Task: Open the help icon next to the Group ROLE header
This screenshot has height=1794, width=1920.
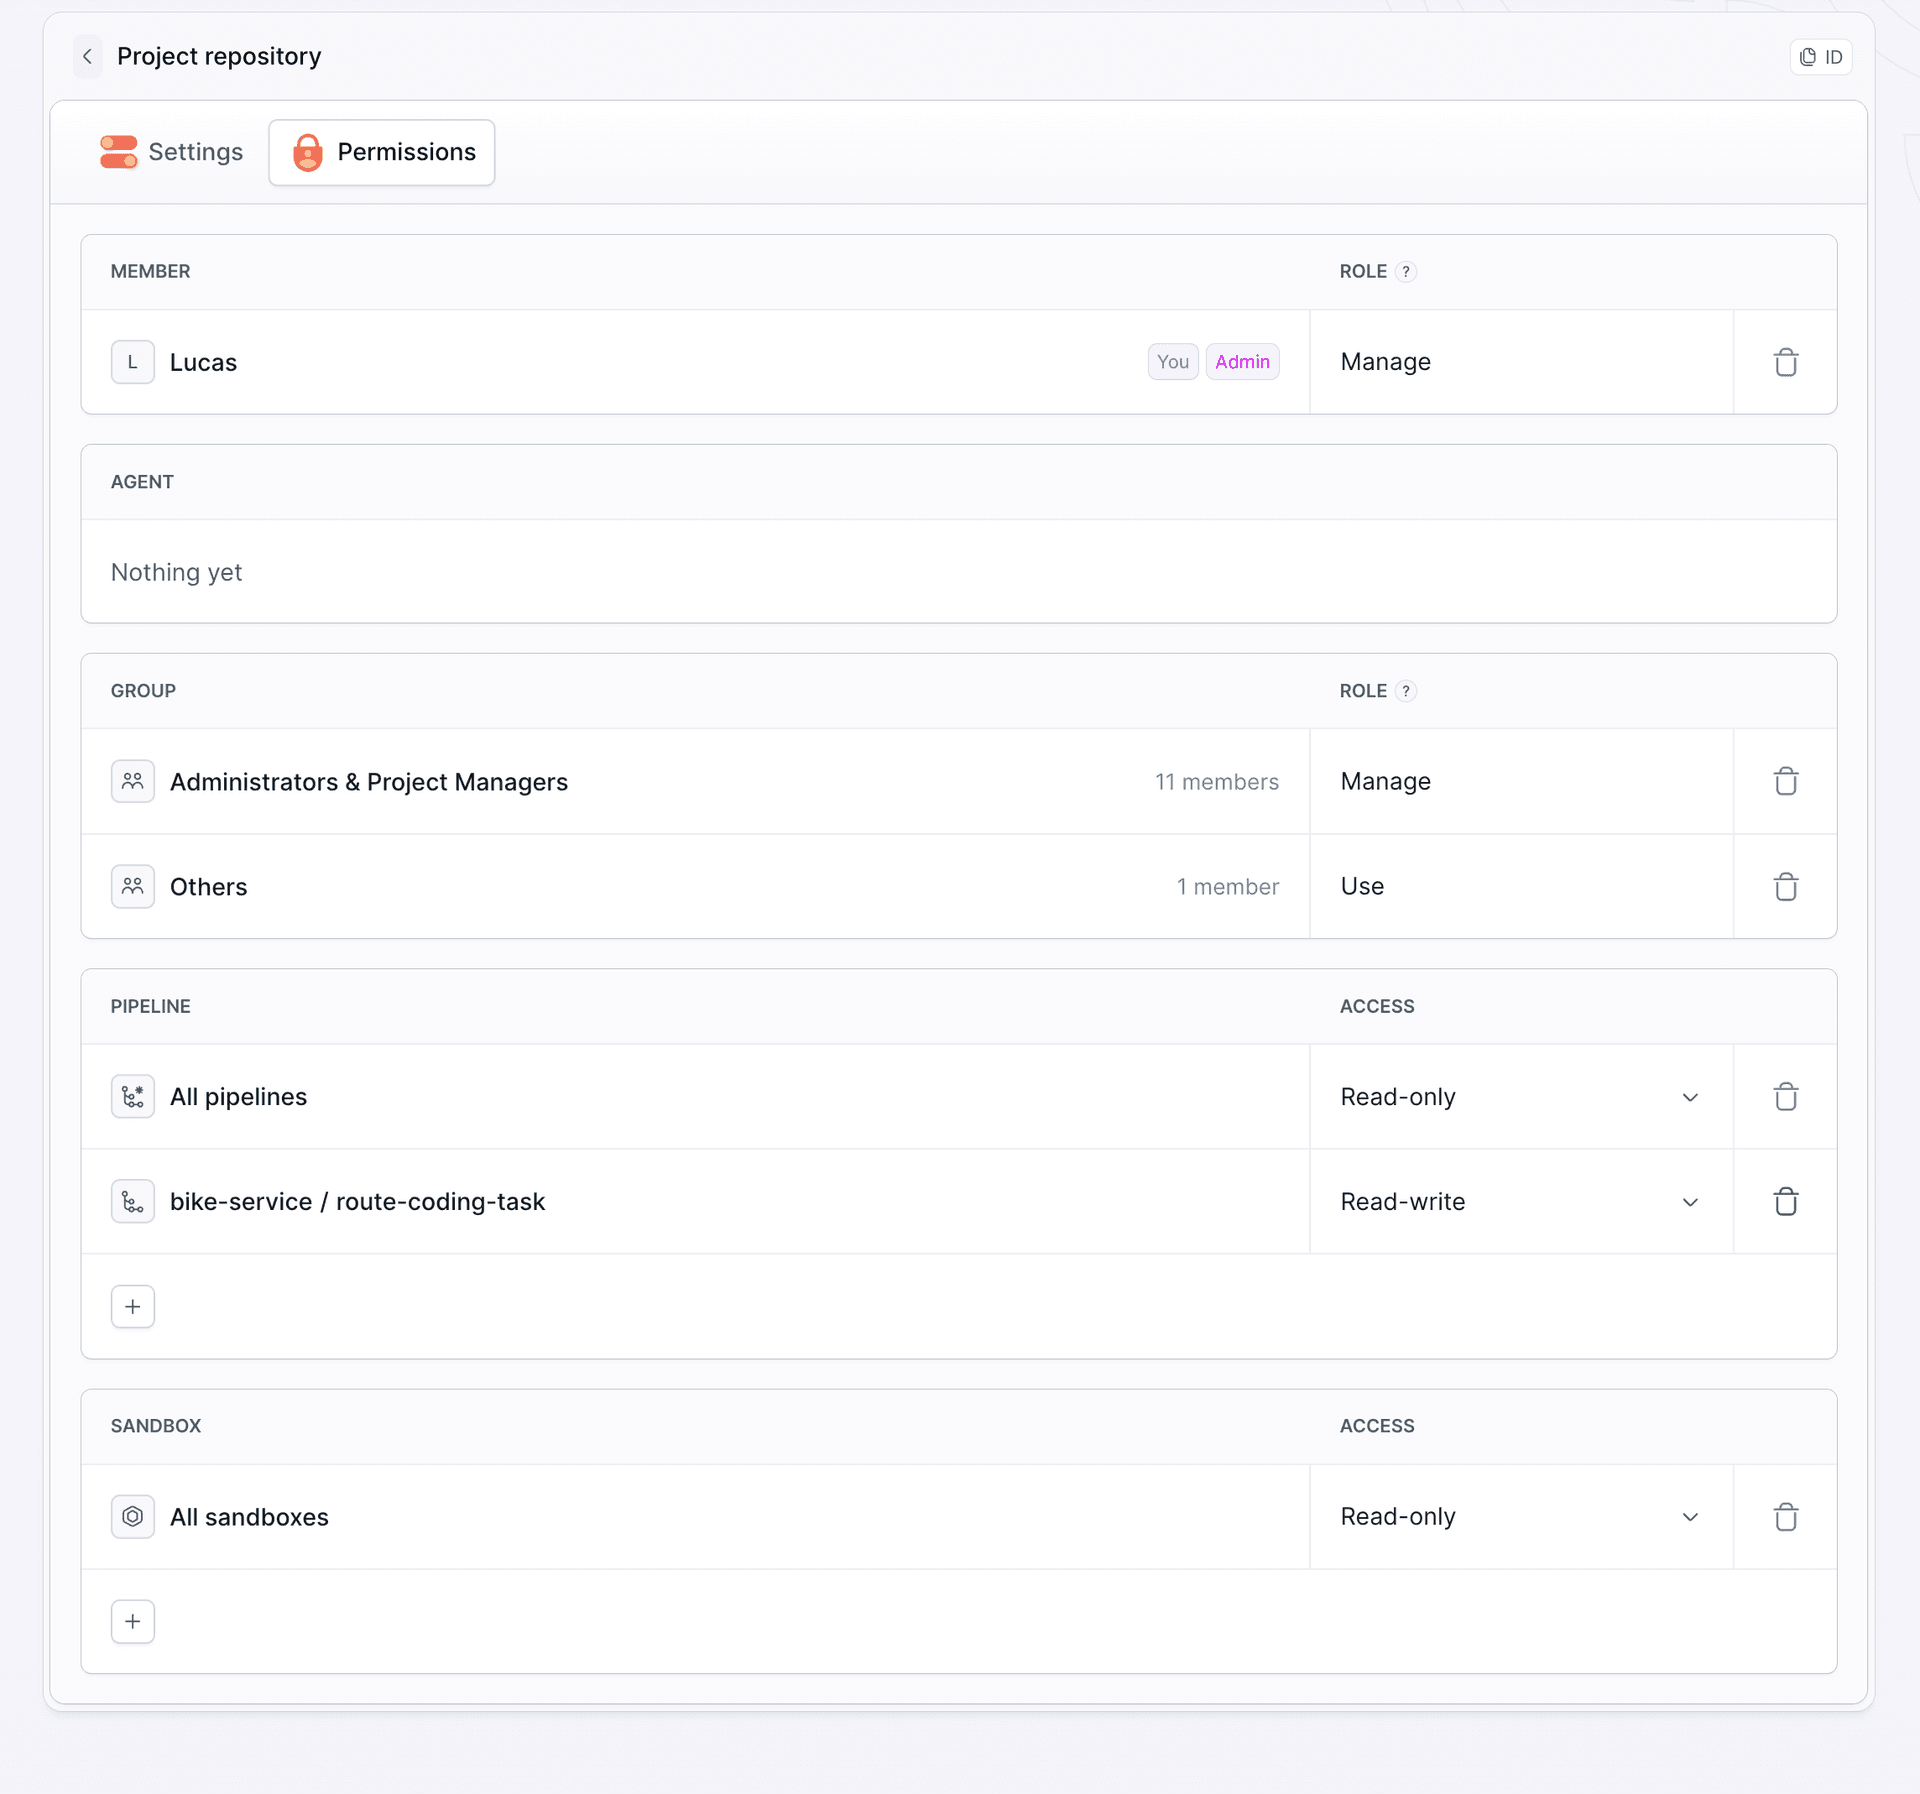Action: tap(1405, 691)
